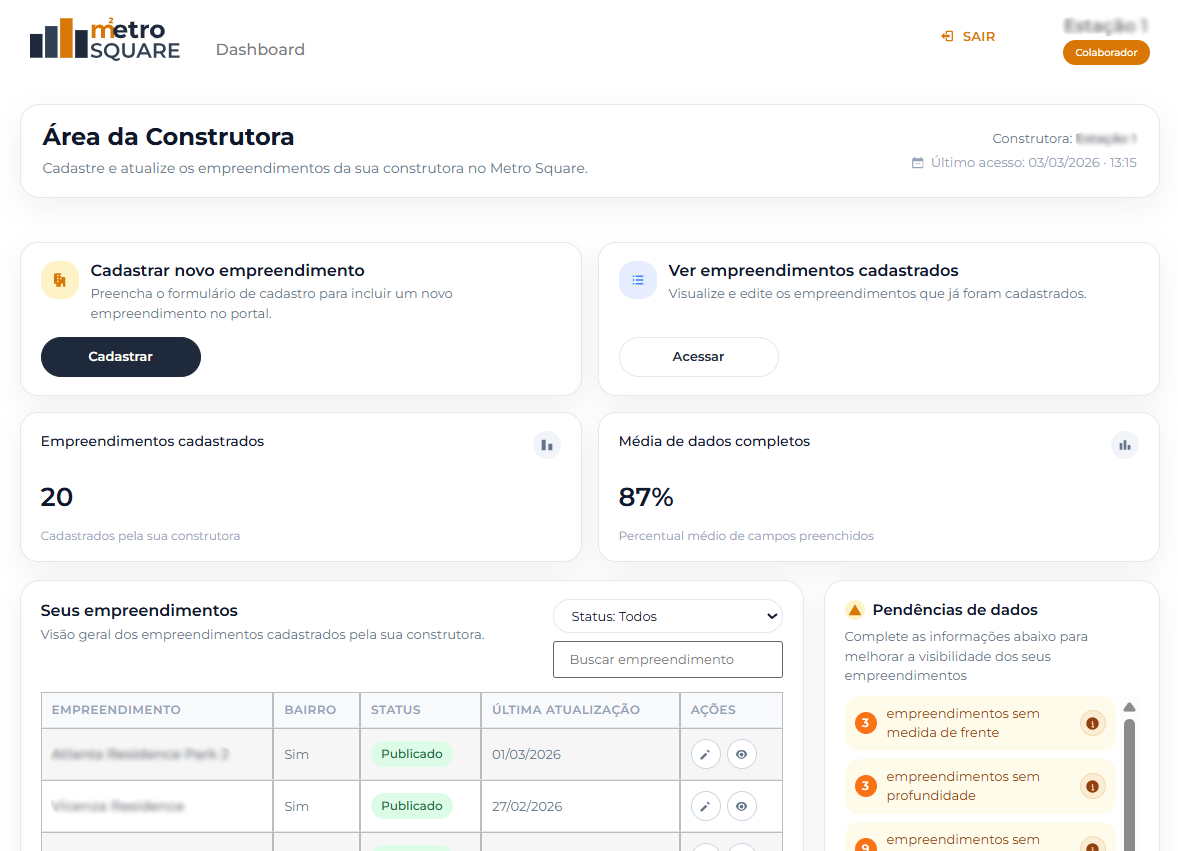
Task: Open the Status: Todos dropdown
Action: 667,617
